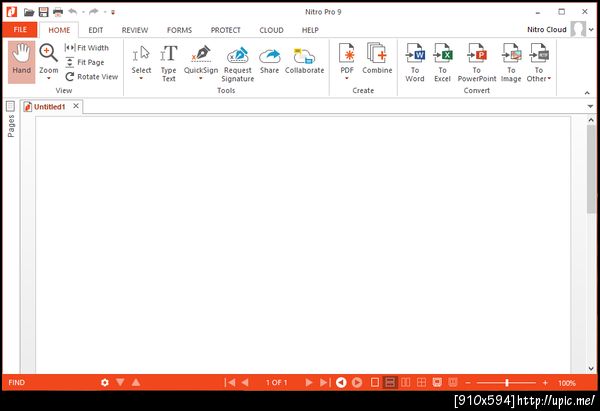Toggle full screen view mode
This screenshot has height=411, width=600.
tap(437, 382)
